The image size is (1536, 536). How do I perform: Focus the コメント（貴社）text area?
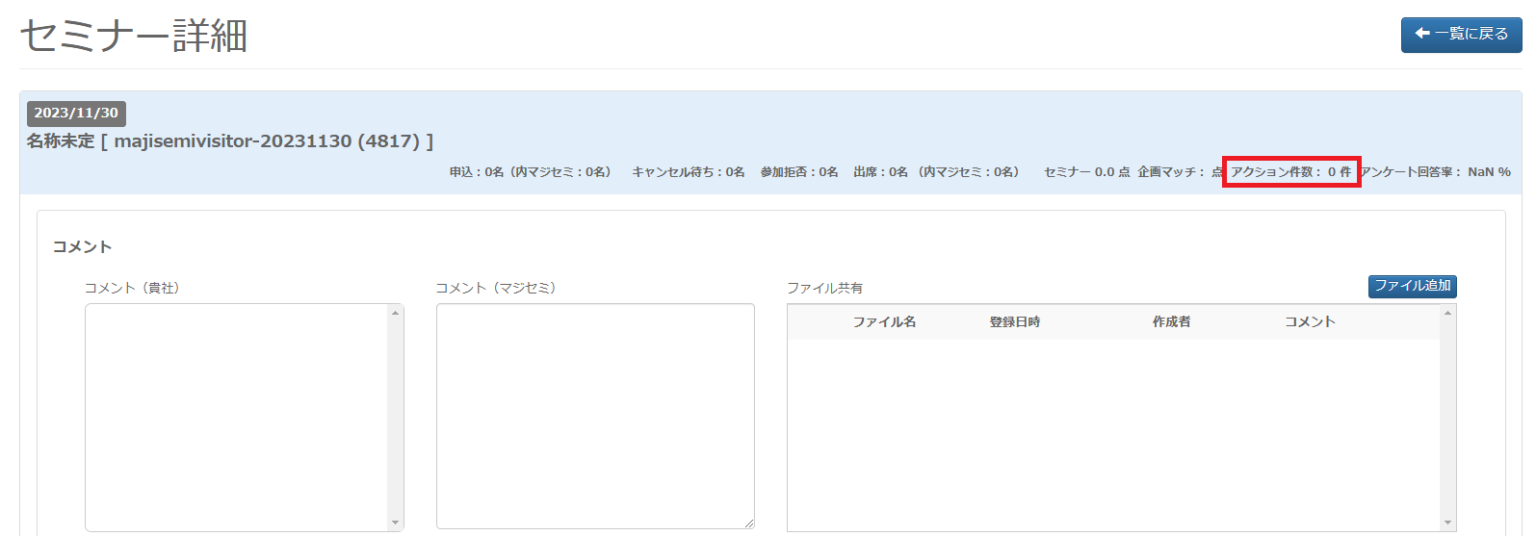236,417
